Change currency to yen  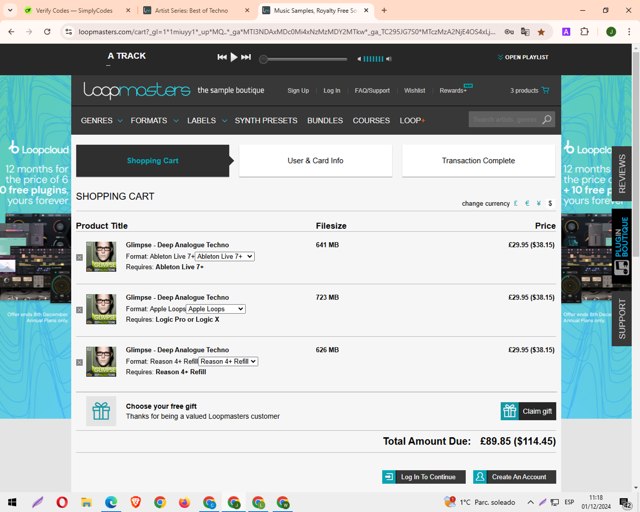pyautogui.click(x=538, y=203)
